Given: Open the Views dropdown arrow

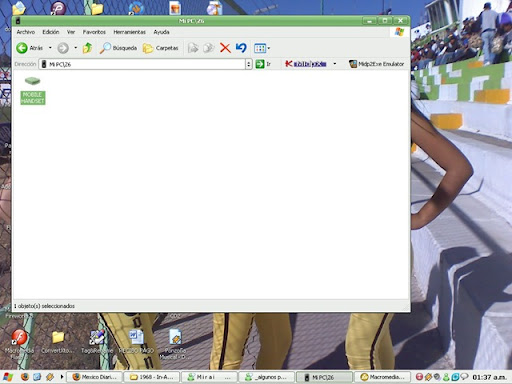Looking at the screenshot, I should (269, 48).
